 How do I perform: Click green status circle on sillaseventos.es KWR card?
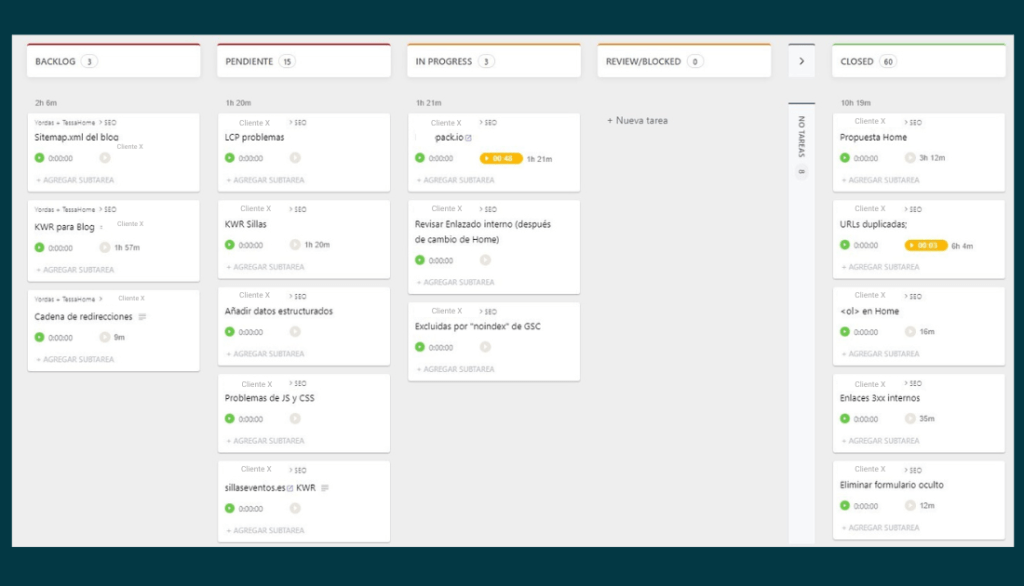tap(230, 508)
